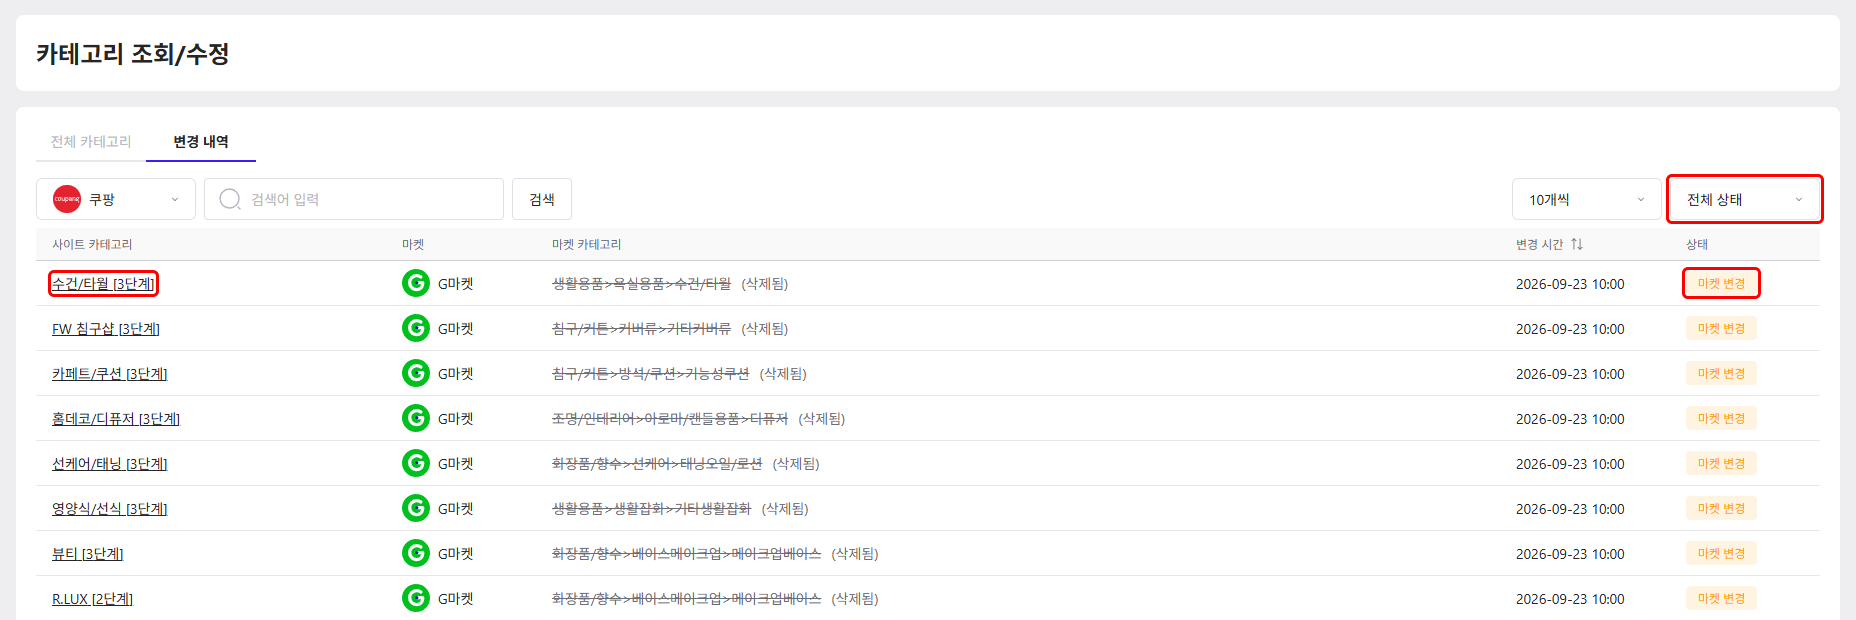Click the 쿠팡 logo in the market selector
This screenshot has width=1856, height=620.
pos(67,199)
